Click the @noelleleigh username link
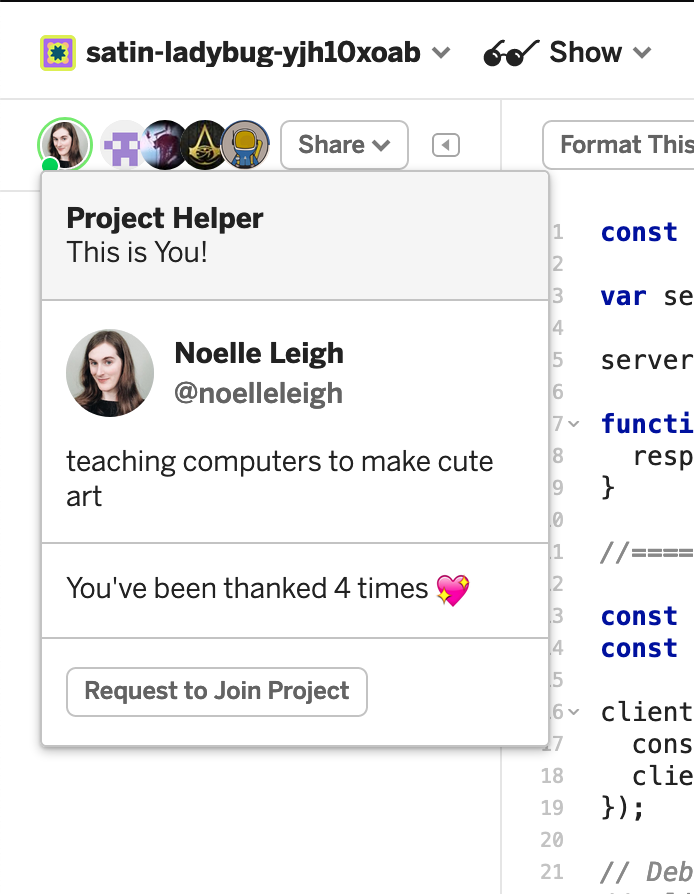Image resolution: width=694 pixels, height=894 pixels. (x=258, y=393)
